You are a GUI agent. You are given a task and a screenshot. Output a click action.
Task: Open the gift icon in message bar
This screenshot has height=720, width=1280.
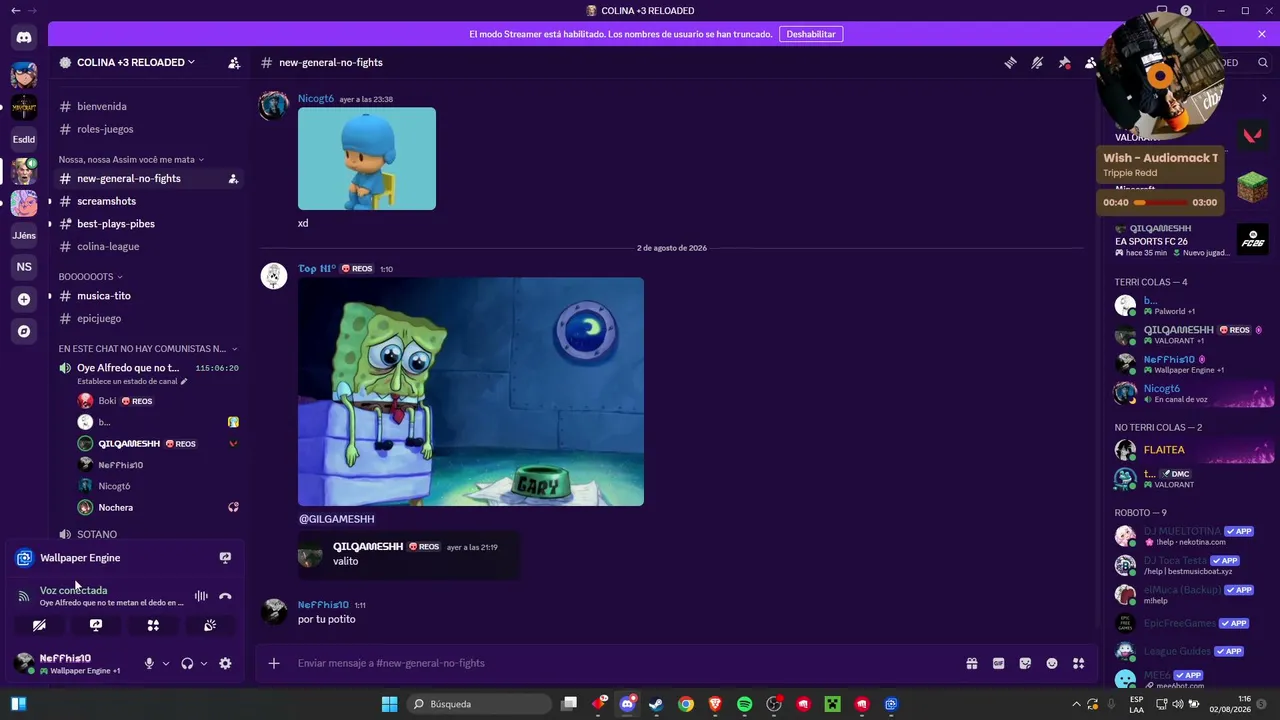tap(971, 663)
